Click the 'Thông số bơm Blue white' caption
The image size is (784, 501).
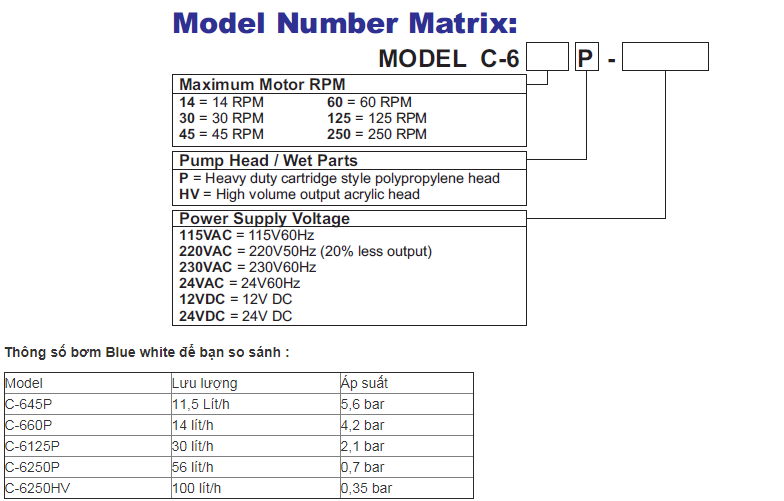point(147,352)
